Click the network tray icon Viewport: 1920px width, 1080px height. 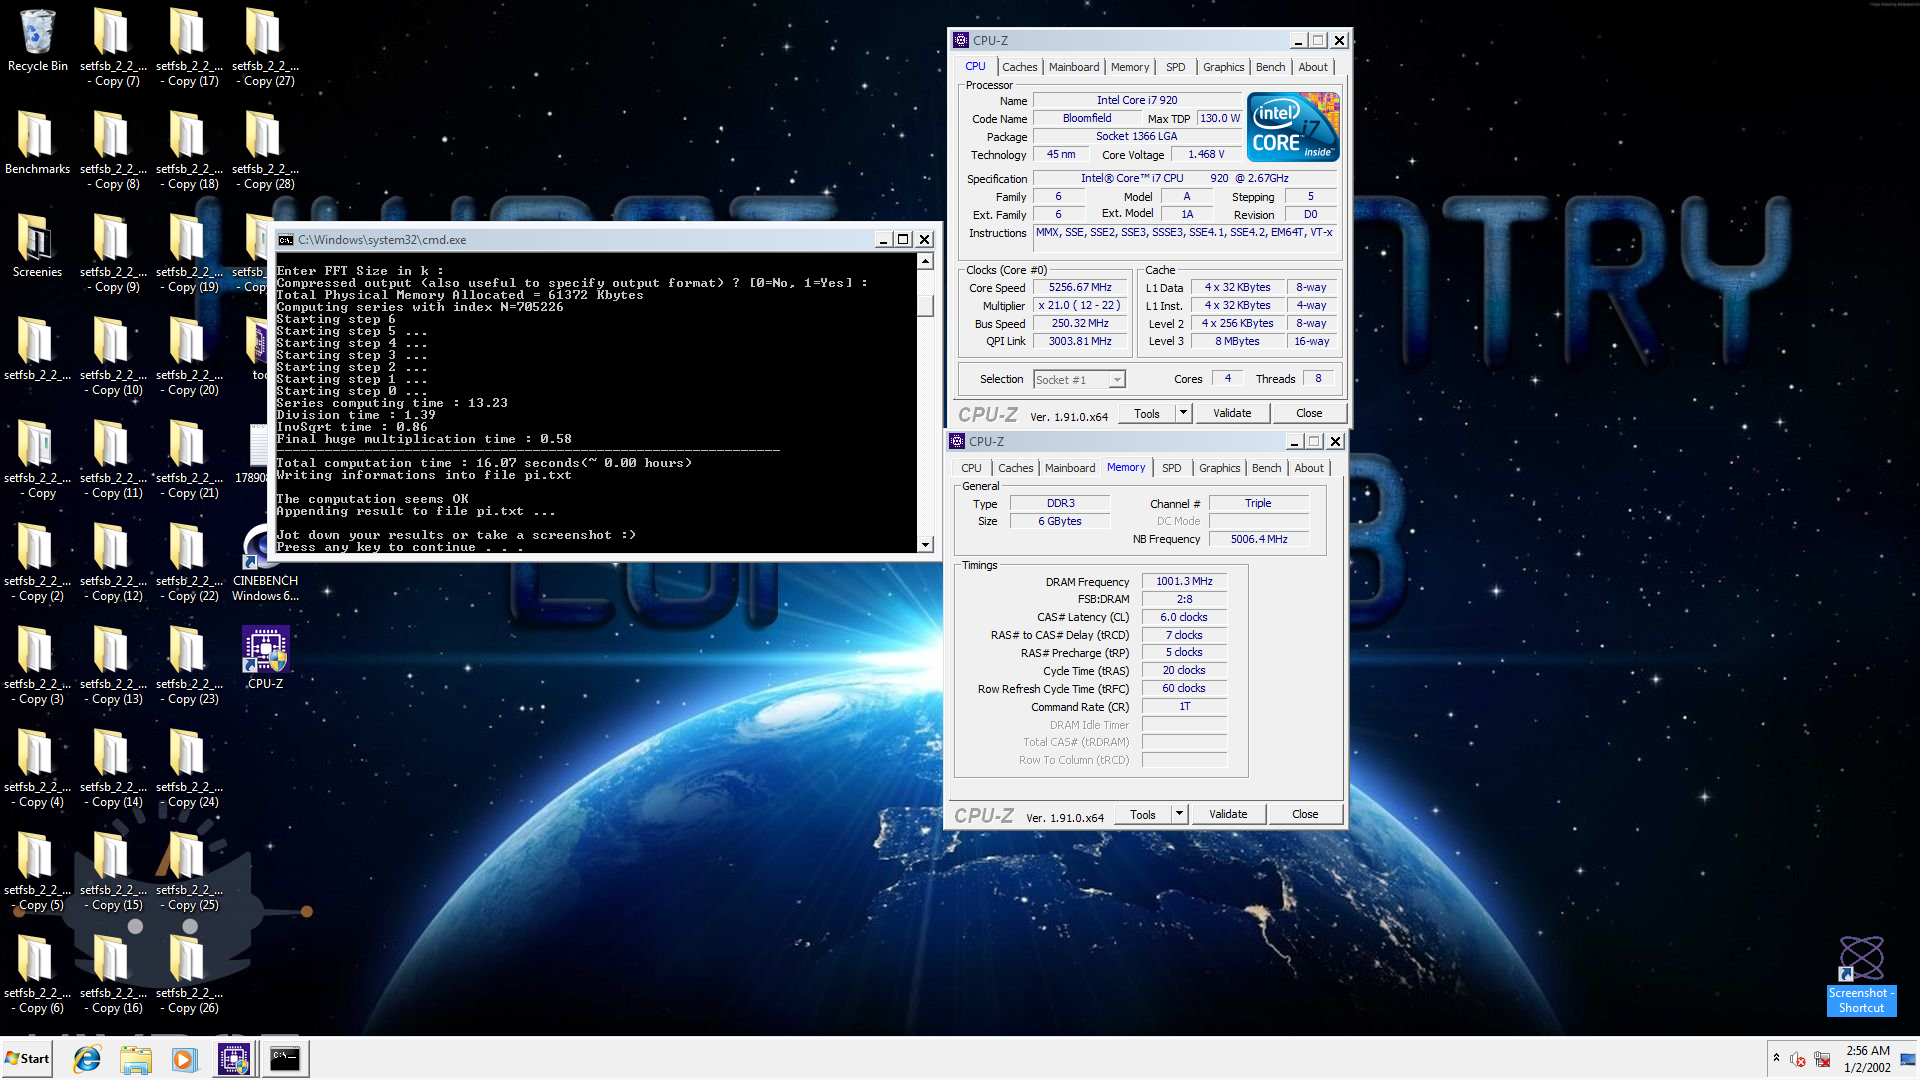click(1822, 1059)
